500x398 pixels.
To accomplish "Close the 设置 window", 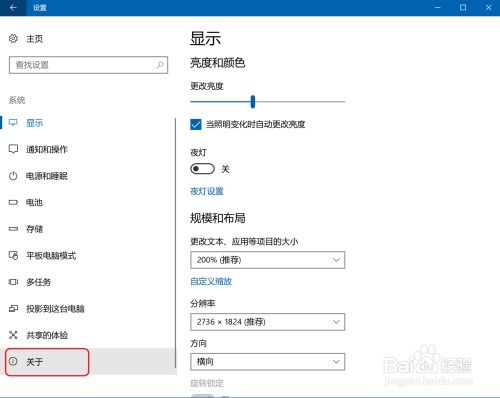I will coord(488,7).
